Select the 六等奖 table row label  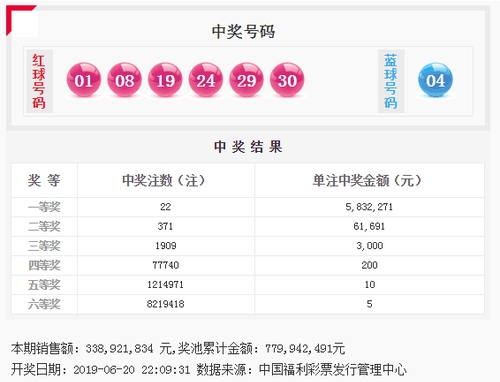coord(44,304)
